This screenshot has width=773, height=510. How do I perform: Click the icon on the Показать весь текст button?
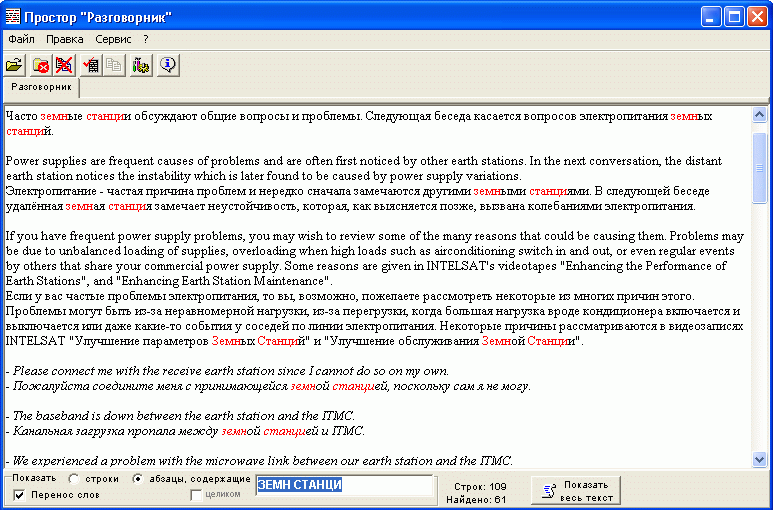(x=548, y=489)
